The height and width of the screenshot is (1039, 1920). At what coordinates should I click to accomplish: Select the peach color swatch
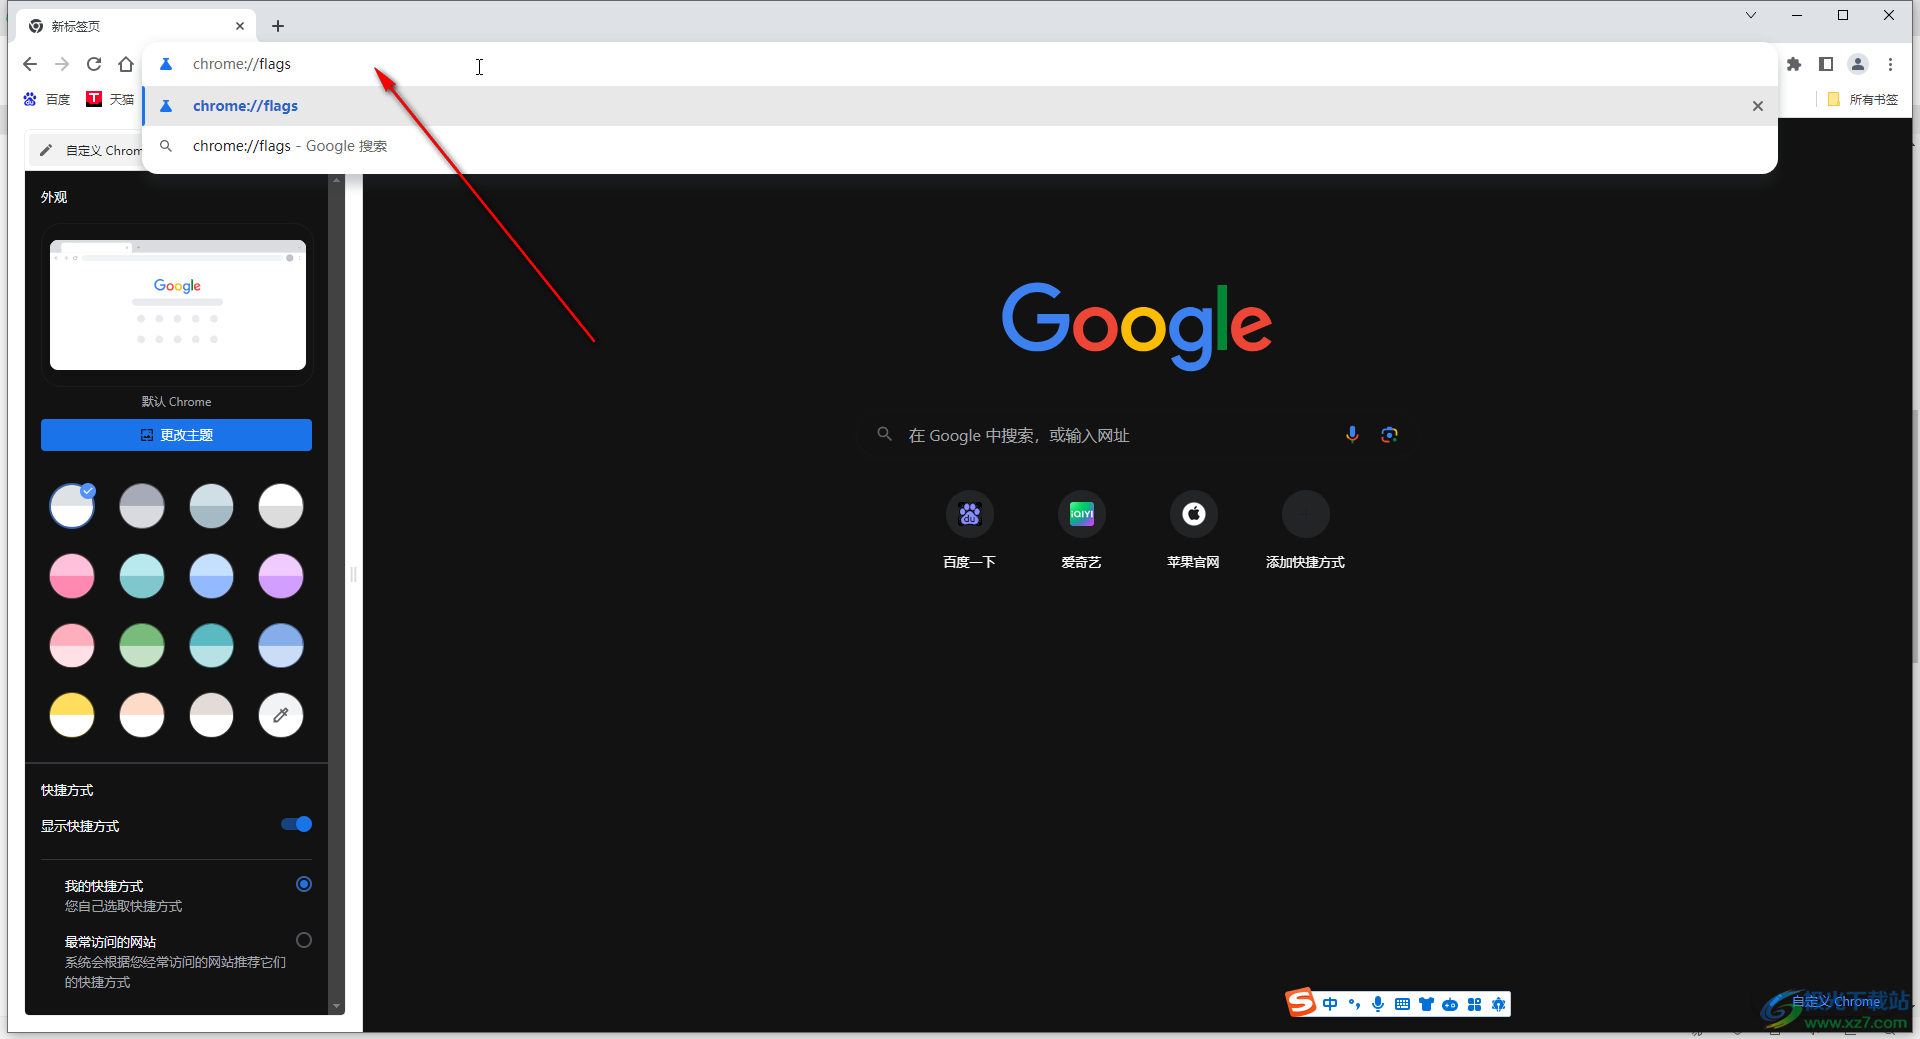click(x=142, y=715)
